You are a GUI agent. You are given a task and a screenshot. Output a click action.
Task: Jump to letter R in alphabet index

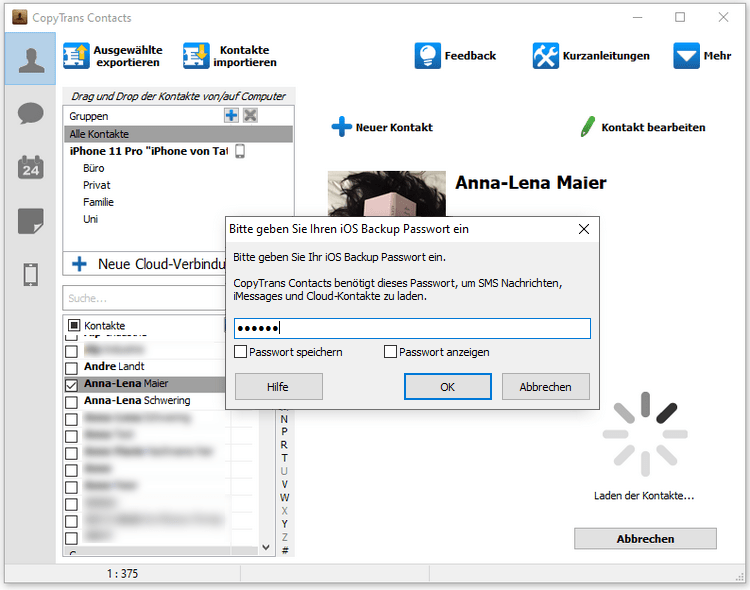point(284,445)
